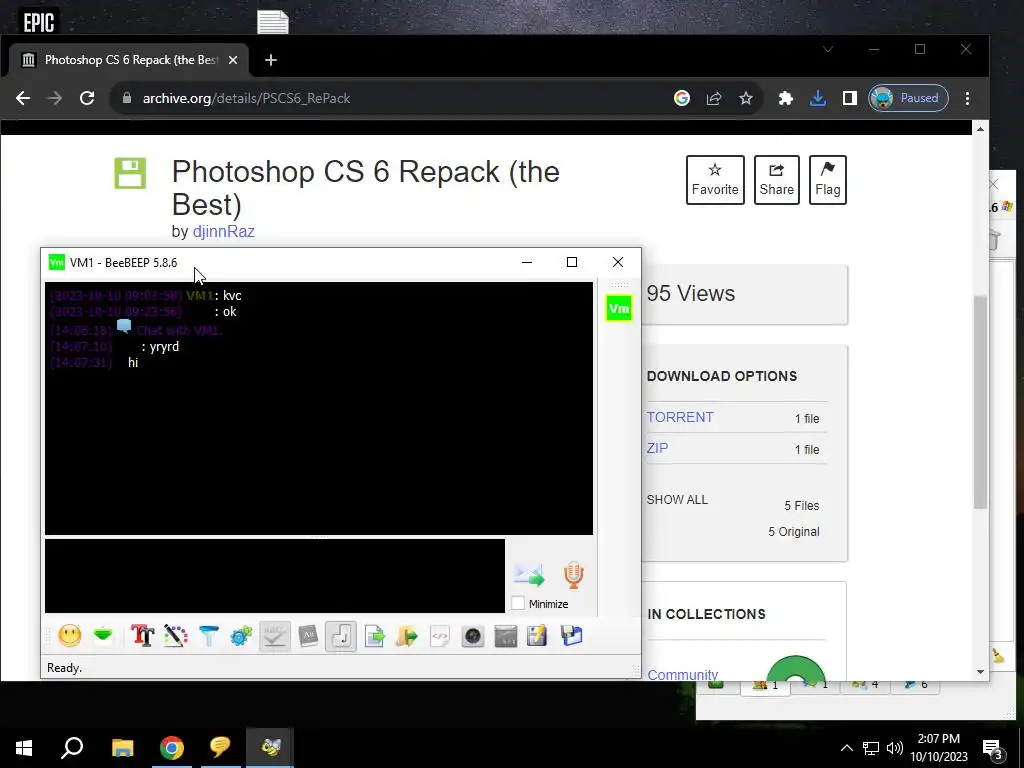The width and height of the screenshot is (1024, 768).
Task: Click the HTML code tag icon
Action: (x=440, y=635)
